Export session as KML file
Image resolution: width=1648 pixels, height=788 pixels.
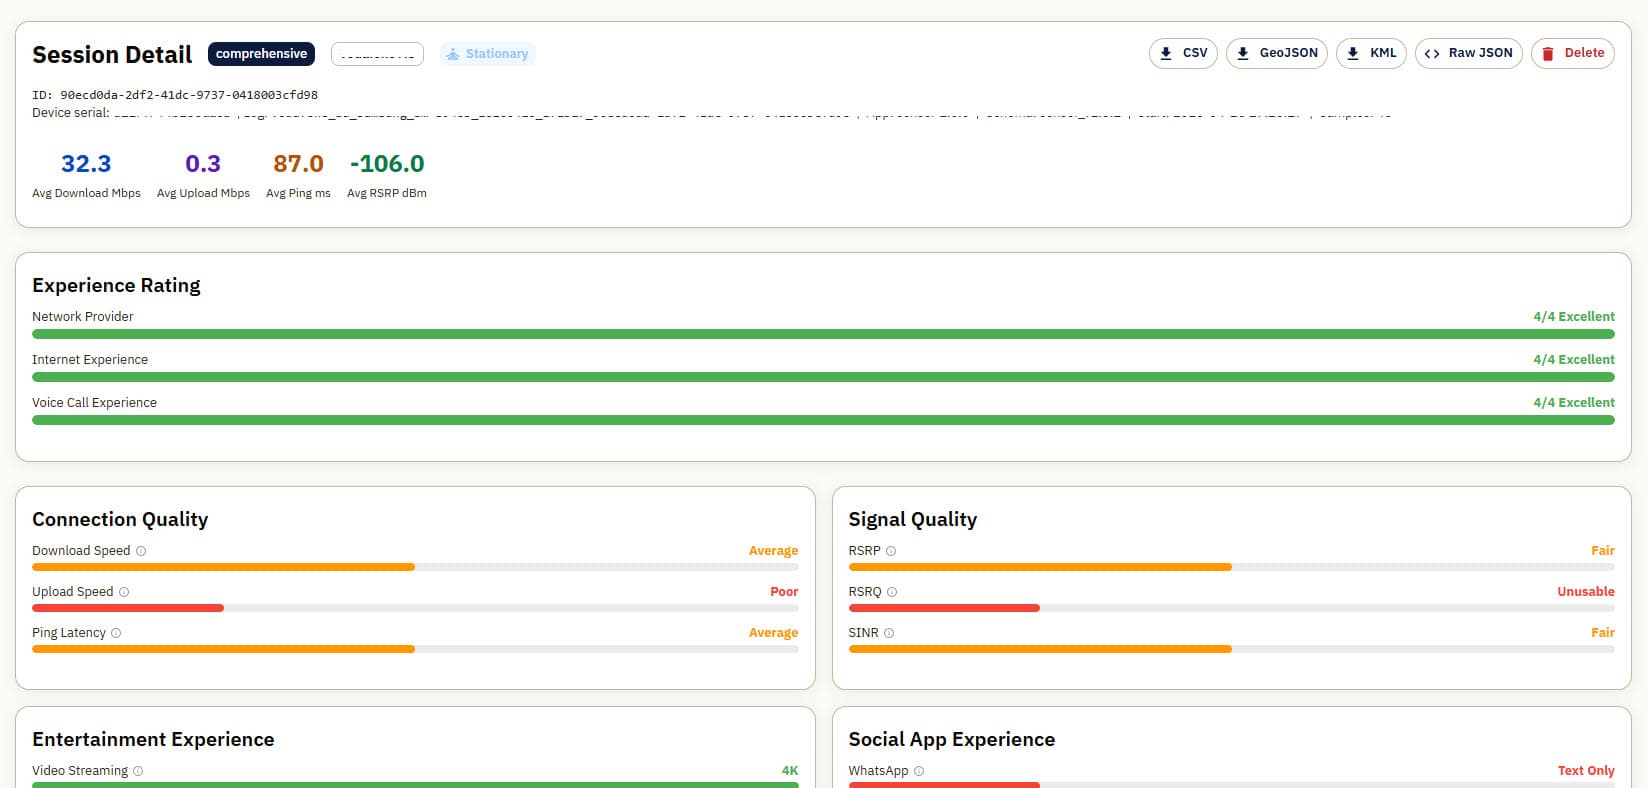coord(1371,53)
